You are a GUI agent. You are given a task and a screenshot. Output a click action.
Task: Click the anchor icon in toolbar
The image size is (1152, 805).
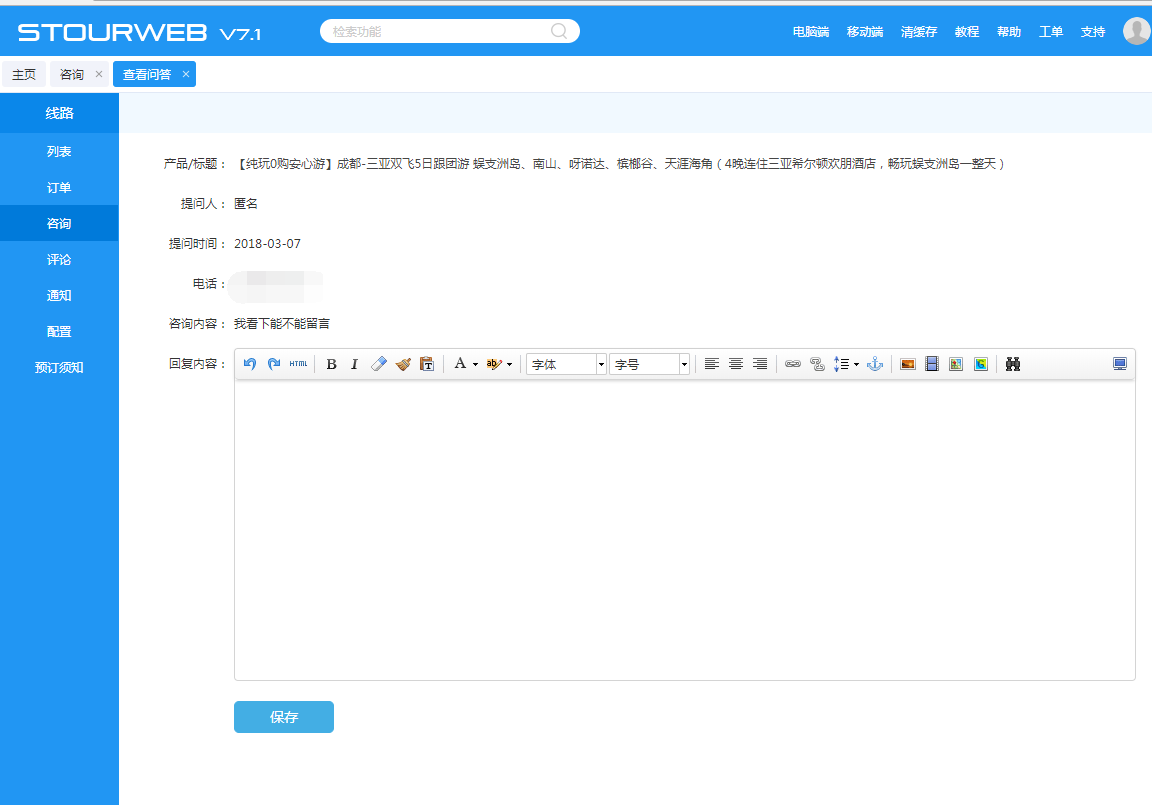pos(874,364)
